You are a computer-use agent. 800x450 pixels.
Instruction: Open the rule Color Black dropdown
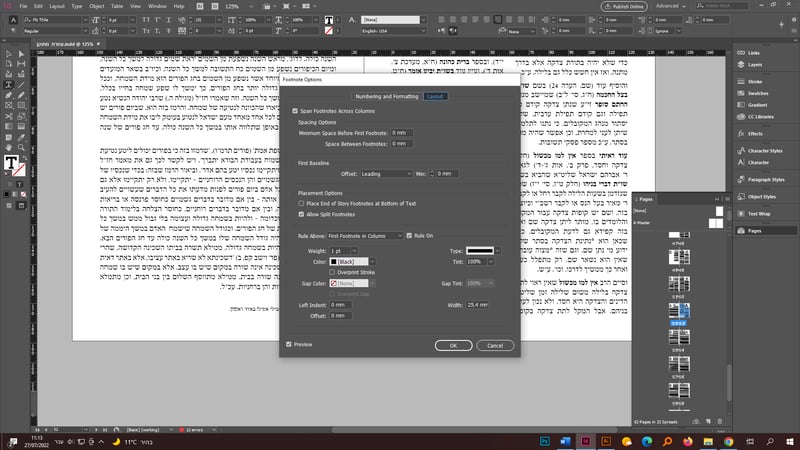[372, 262]
